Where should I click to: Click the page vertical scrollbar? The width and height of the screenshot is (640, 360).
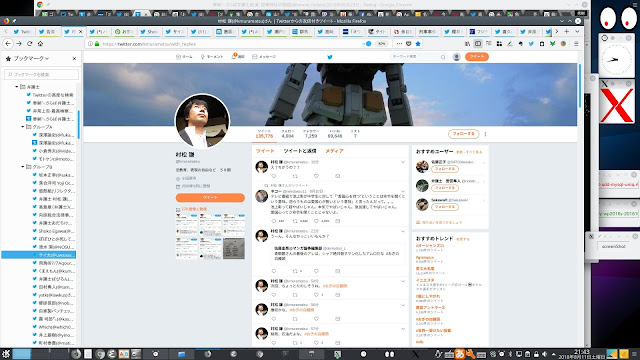580,85
